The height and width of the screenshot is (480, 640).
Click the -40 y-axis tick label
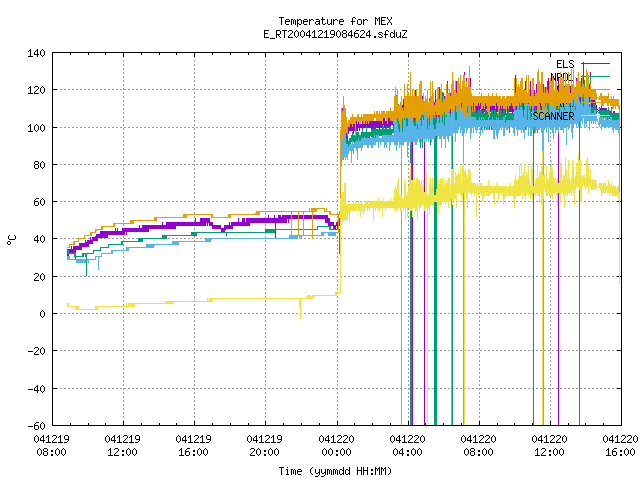tap(36, 389)
